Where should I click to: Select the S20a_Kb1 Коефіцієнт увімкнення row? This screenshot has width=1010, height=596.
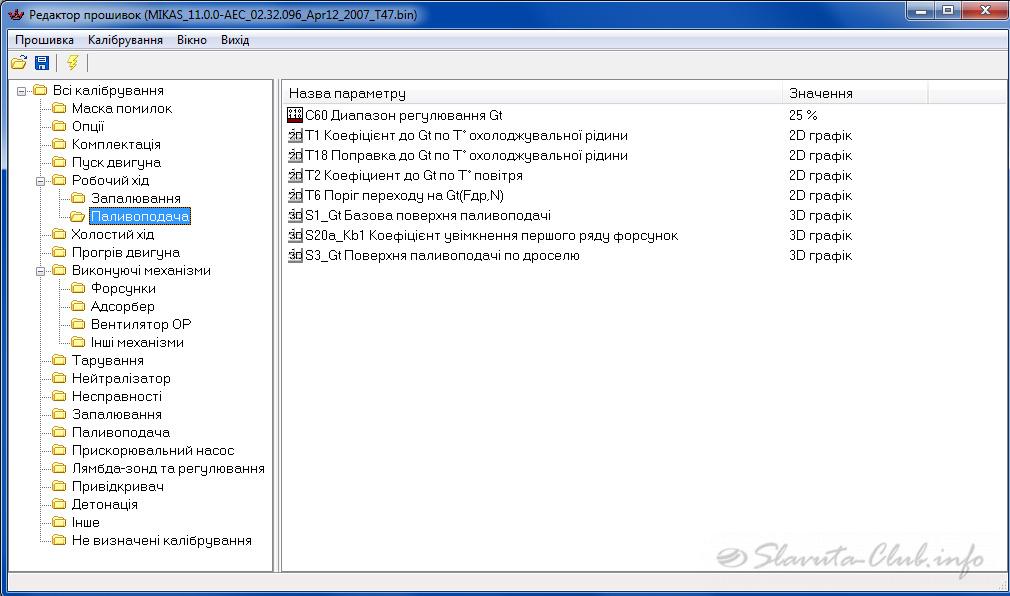491,236
